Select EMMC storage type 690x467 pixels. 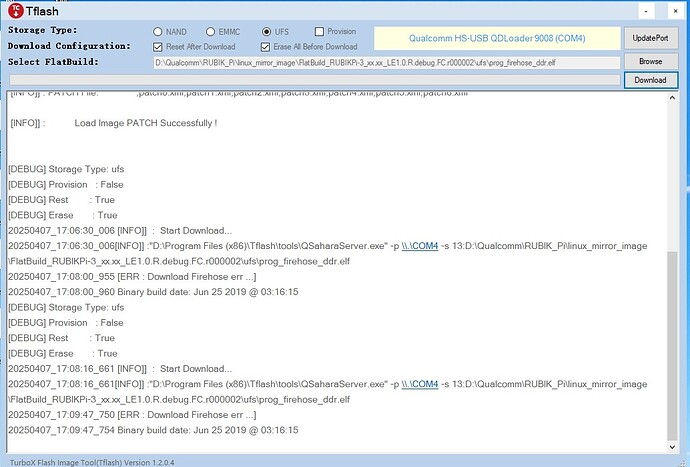tap(209, 31)
